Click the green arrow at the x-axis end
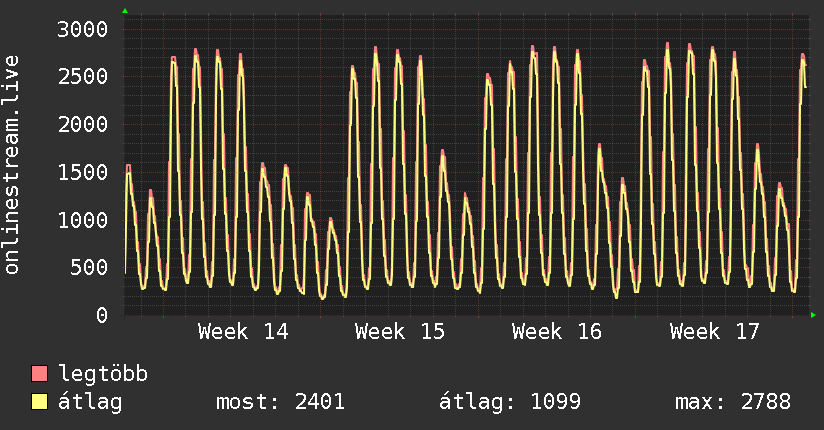The image size is (824, 430). coord(813,315)
